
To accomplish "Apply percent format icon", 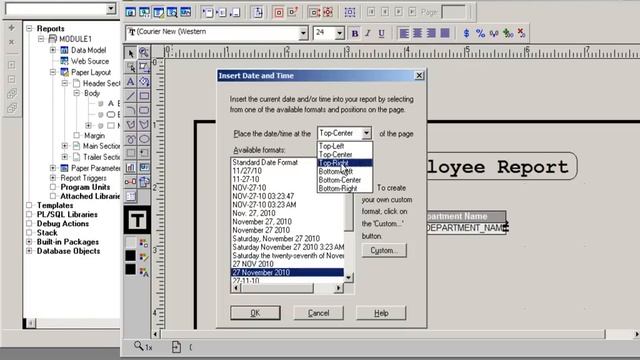I will [480, 33].
